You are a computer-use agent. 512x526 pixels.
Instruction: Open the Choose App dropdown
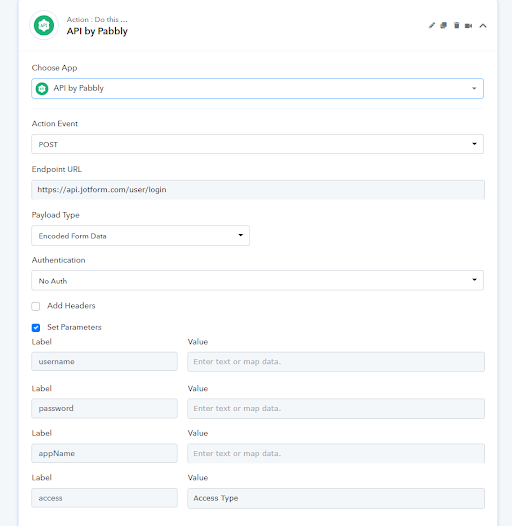[257, 89]
